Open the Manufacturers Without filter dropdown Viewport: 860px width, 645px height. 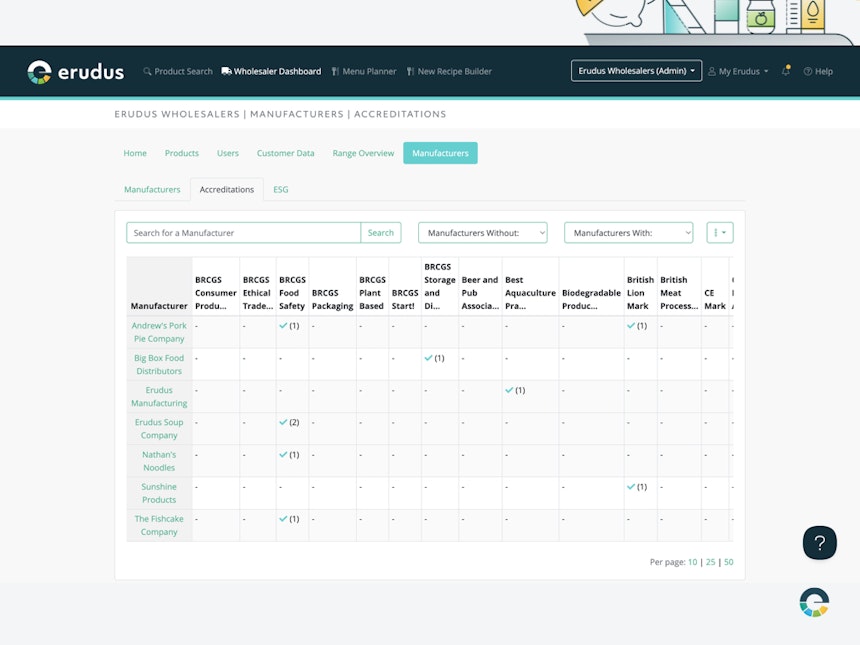(x=483, y=233)
